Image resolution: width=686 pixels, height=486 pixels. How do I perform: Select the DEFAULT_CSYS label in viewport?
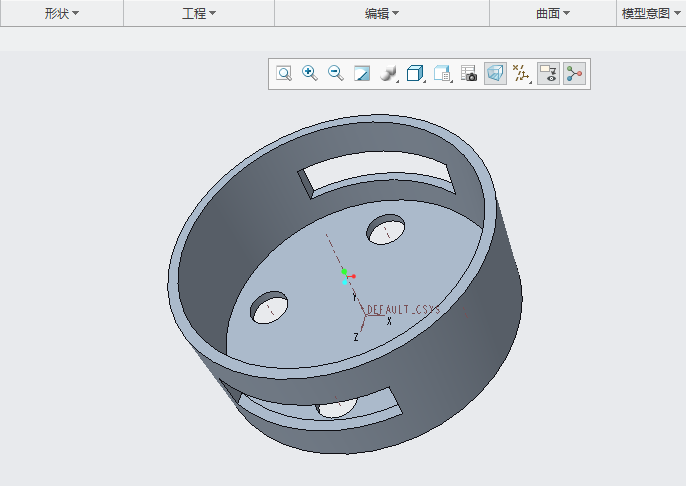coord(403,310)
